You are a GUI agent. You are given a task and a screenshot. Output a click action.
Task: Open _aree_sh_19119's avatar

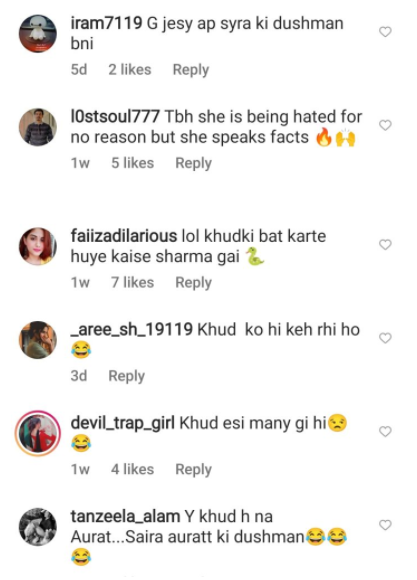pyautogui.click(x=38, y=340)
